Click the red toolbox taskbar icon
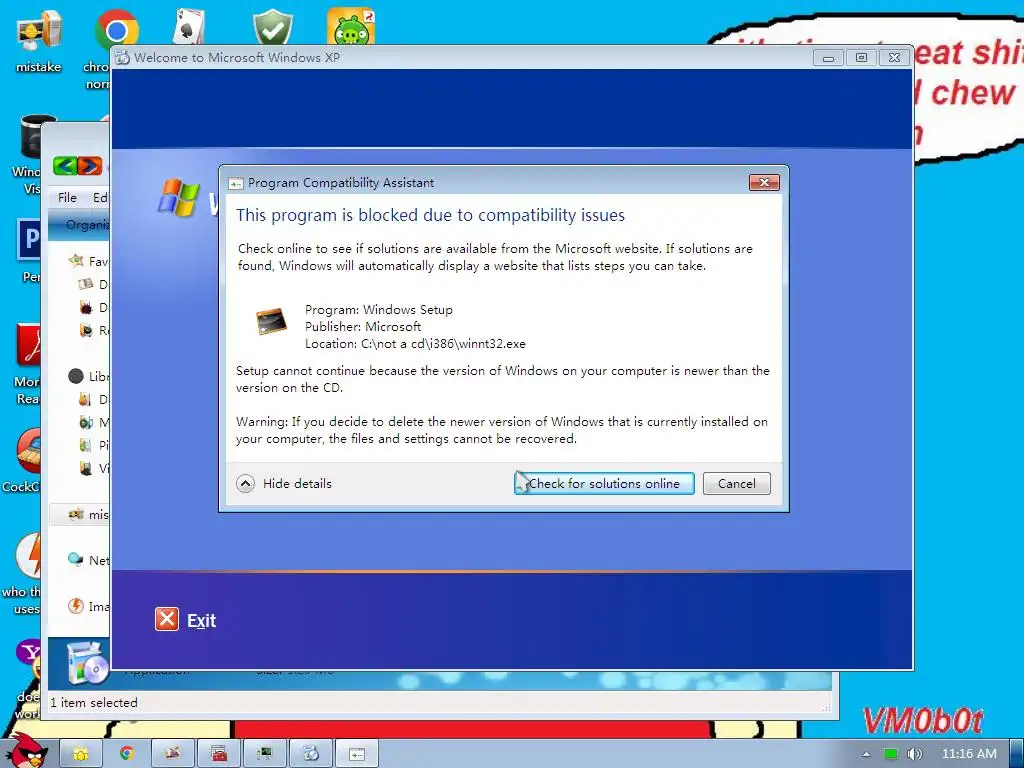Viewport: 1024px width, 768px height. pyautogui.click(x=218, y=754)
